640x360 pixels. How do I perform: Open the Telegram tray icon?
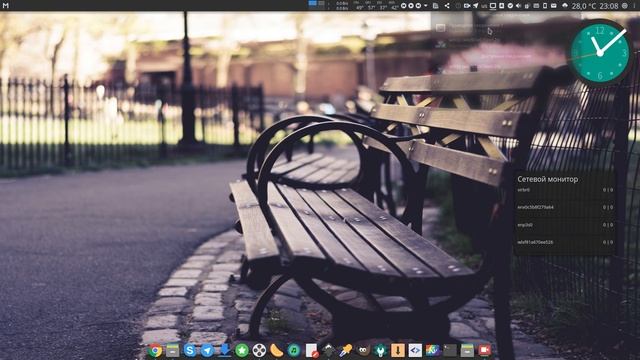pos(476,6)
